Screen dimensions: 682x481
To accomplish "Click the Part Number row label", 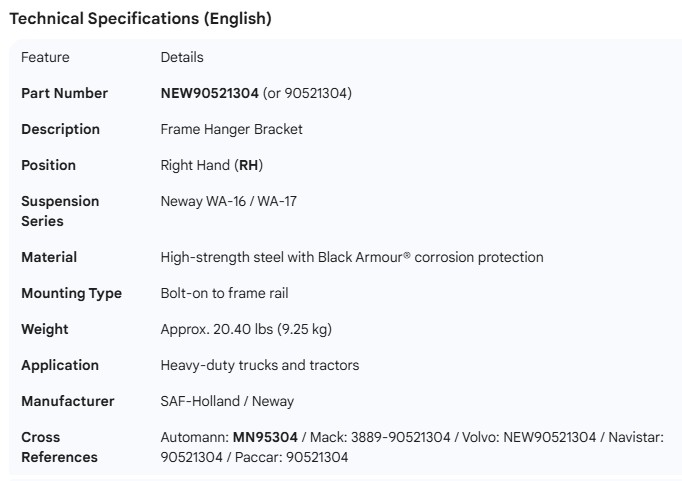I will tap(64, 93).
